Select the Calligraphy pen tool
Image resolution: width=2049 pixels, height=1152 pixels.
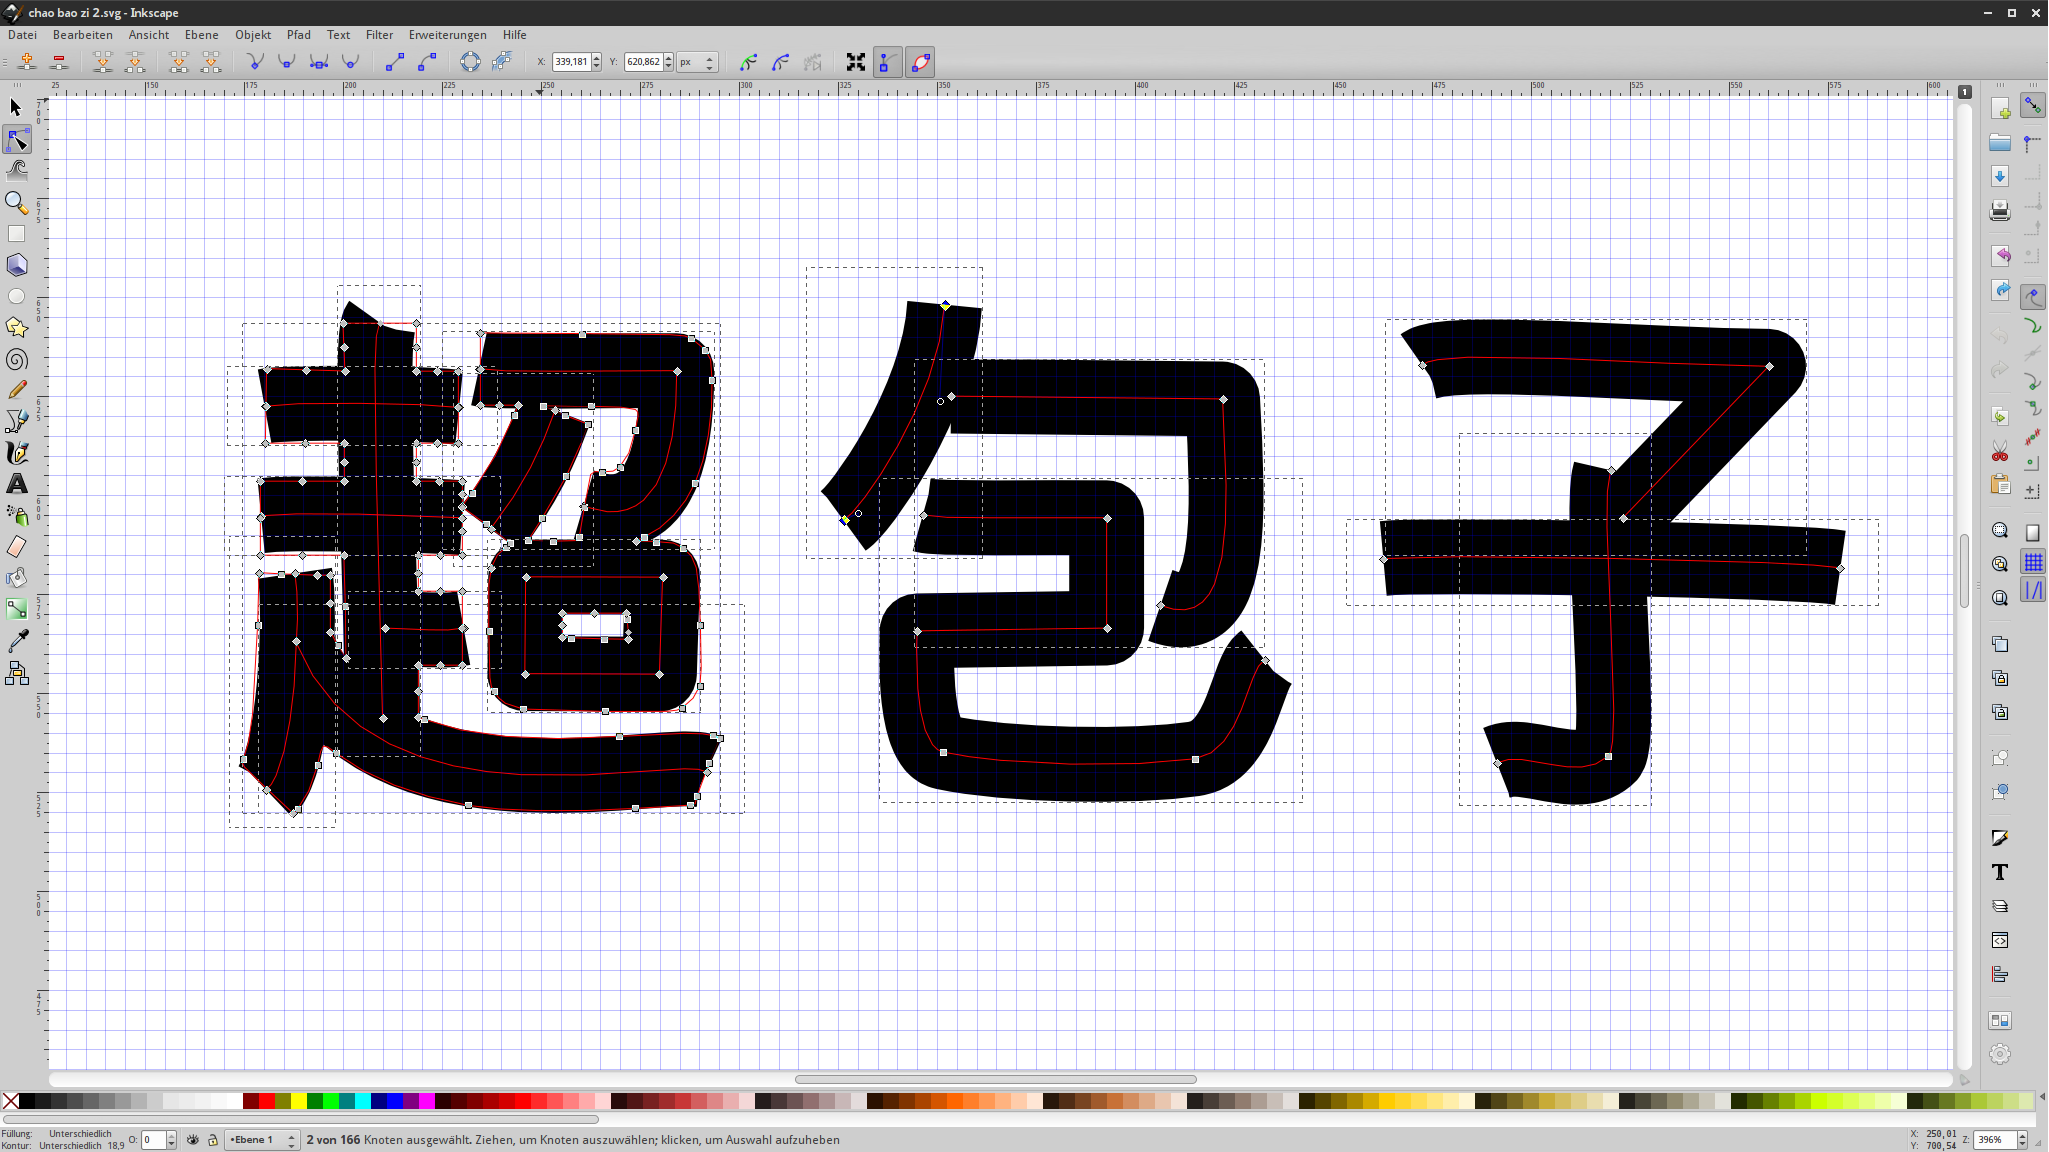pos(16,452)
